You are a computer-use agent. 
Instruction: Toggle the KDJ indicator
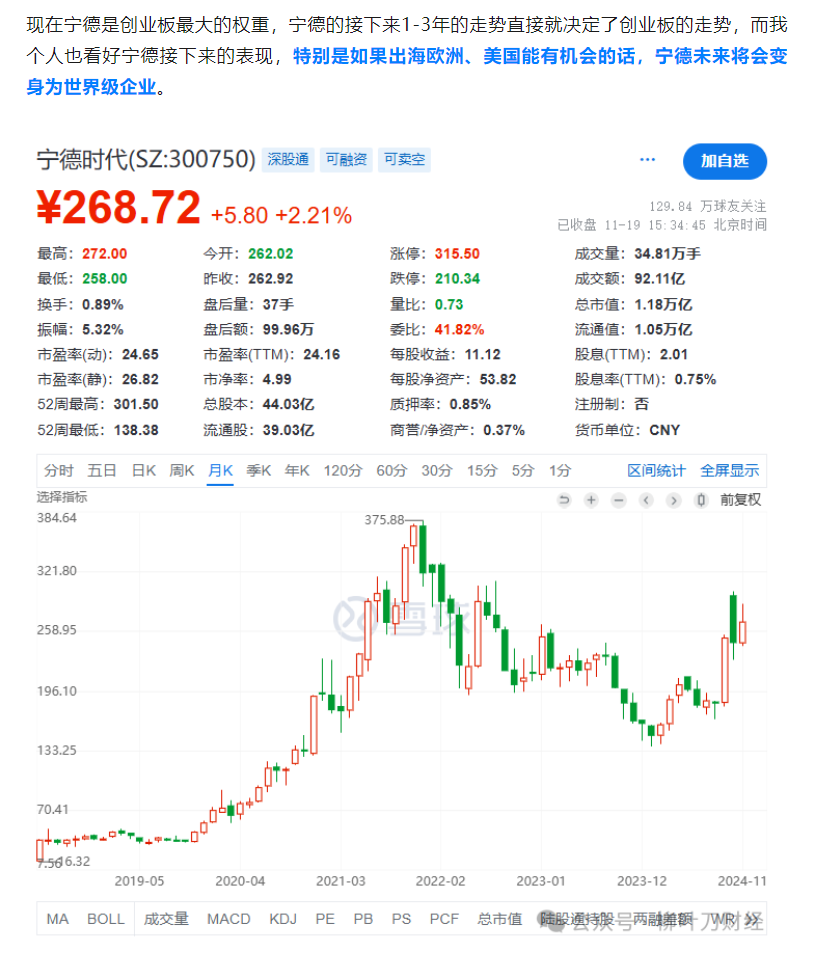[283, 919]
